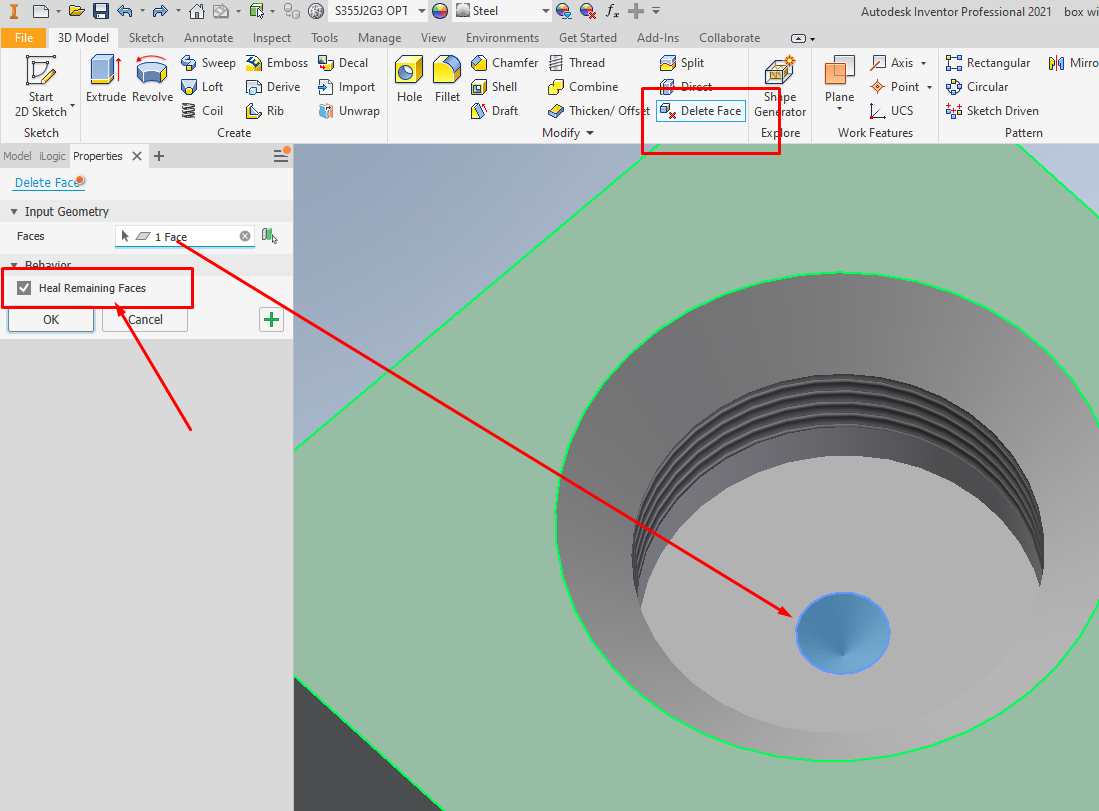Screen dimensions: 1099x811
Task: Select the Loft tool
Action: (202, 86)
